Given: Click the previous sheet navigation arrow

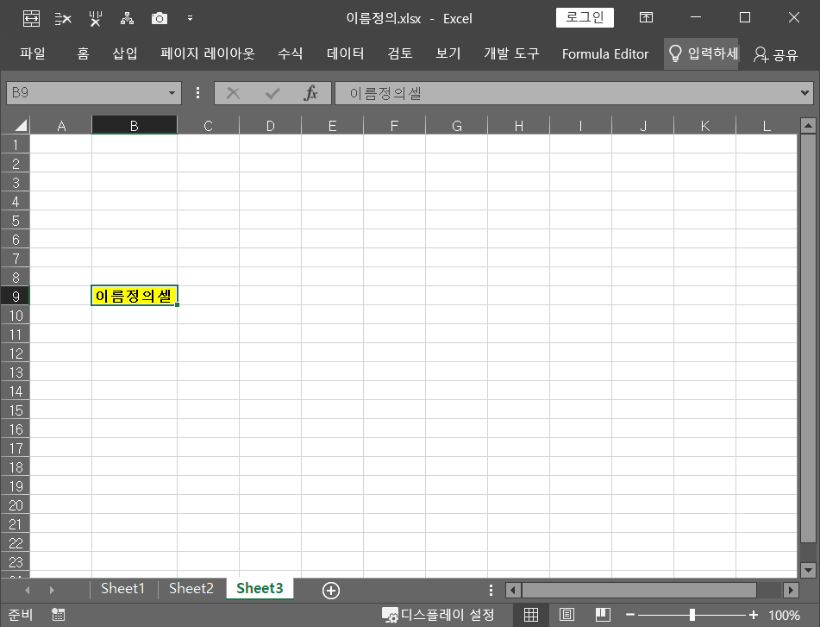Looking at the screenshot, I should pos(27,590).
